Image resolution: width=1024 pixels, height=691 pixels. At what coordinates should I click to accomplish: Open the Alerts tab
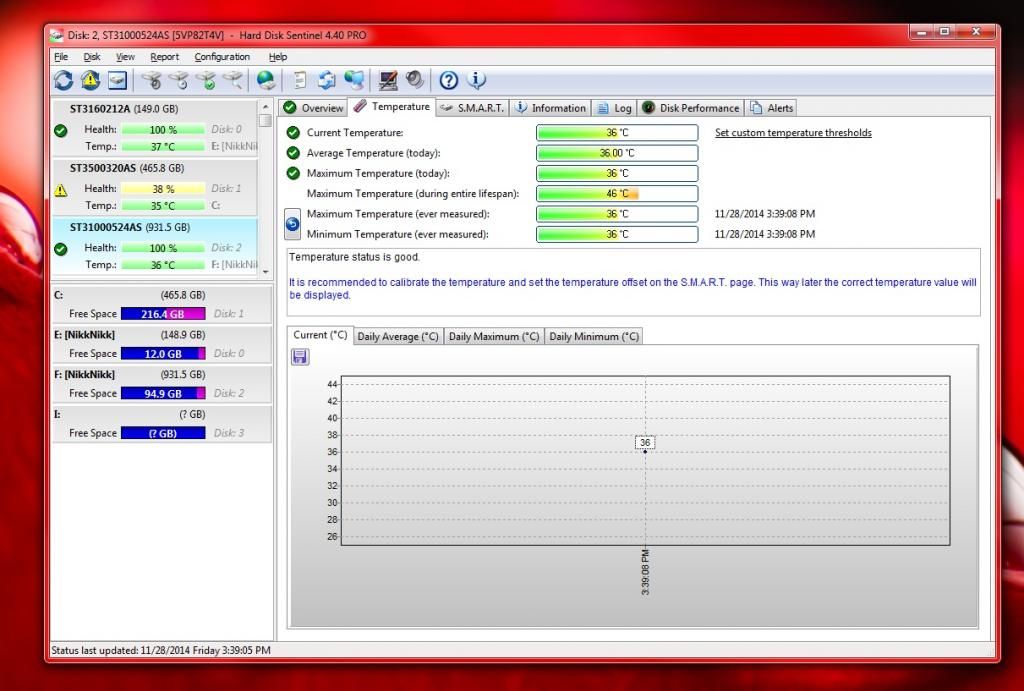pos(772,108)
